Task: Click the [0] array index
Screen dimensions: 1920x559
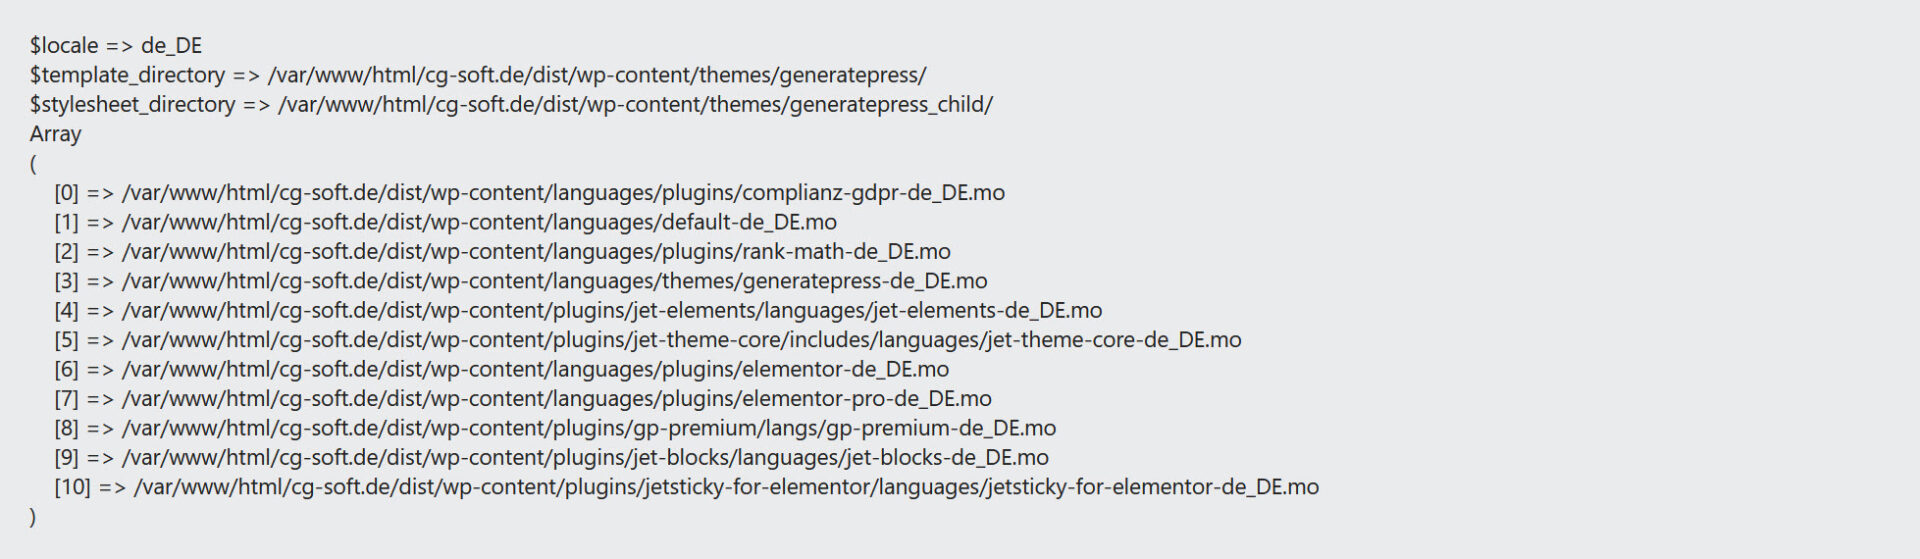Action: [66, 193]
